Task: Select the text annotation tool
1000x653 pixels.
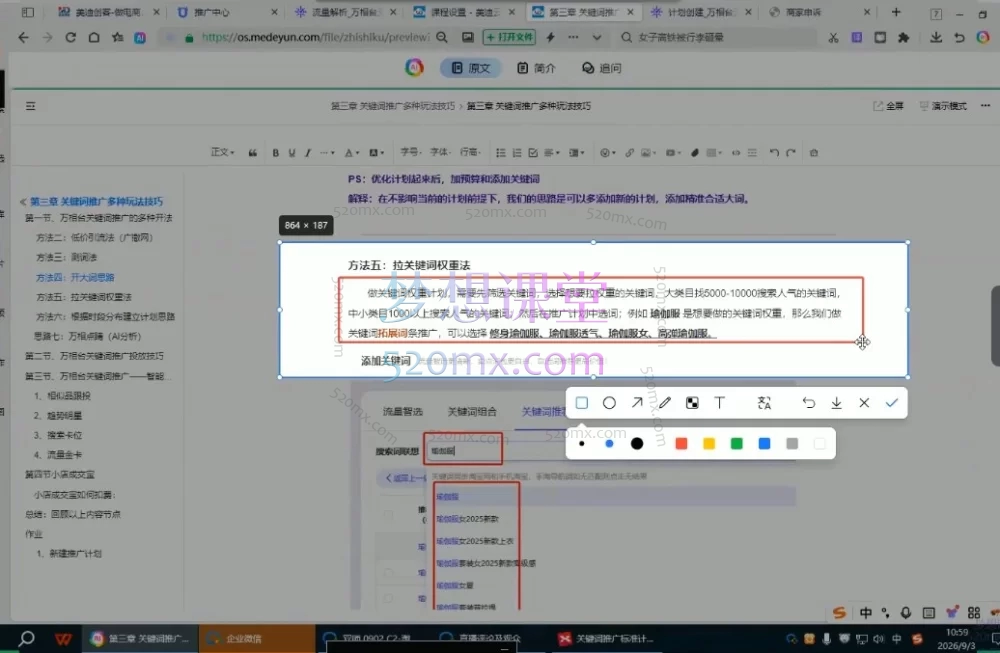Action: tap(719, 403)
